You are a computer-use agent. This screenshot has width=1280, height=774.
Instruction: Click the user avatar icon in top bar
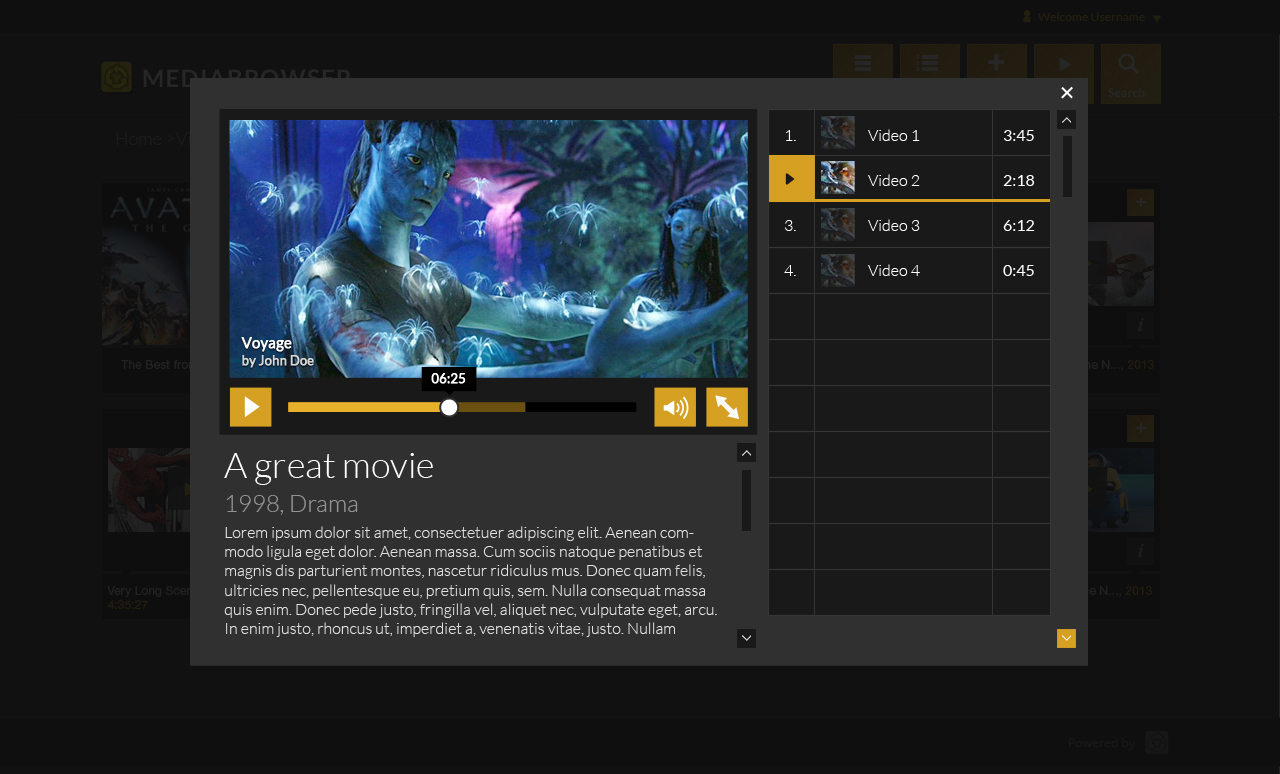(x=1026, y=17)
